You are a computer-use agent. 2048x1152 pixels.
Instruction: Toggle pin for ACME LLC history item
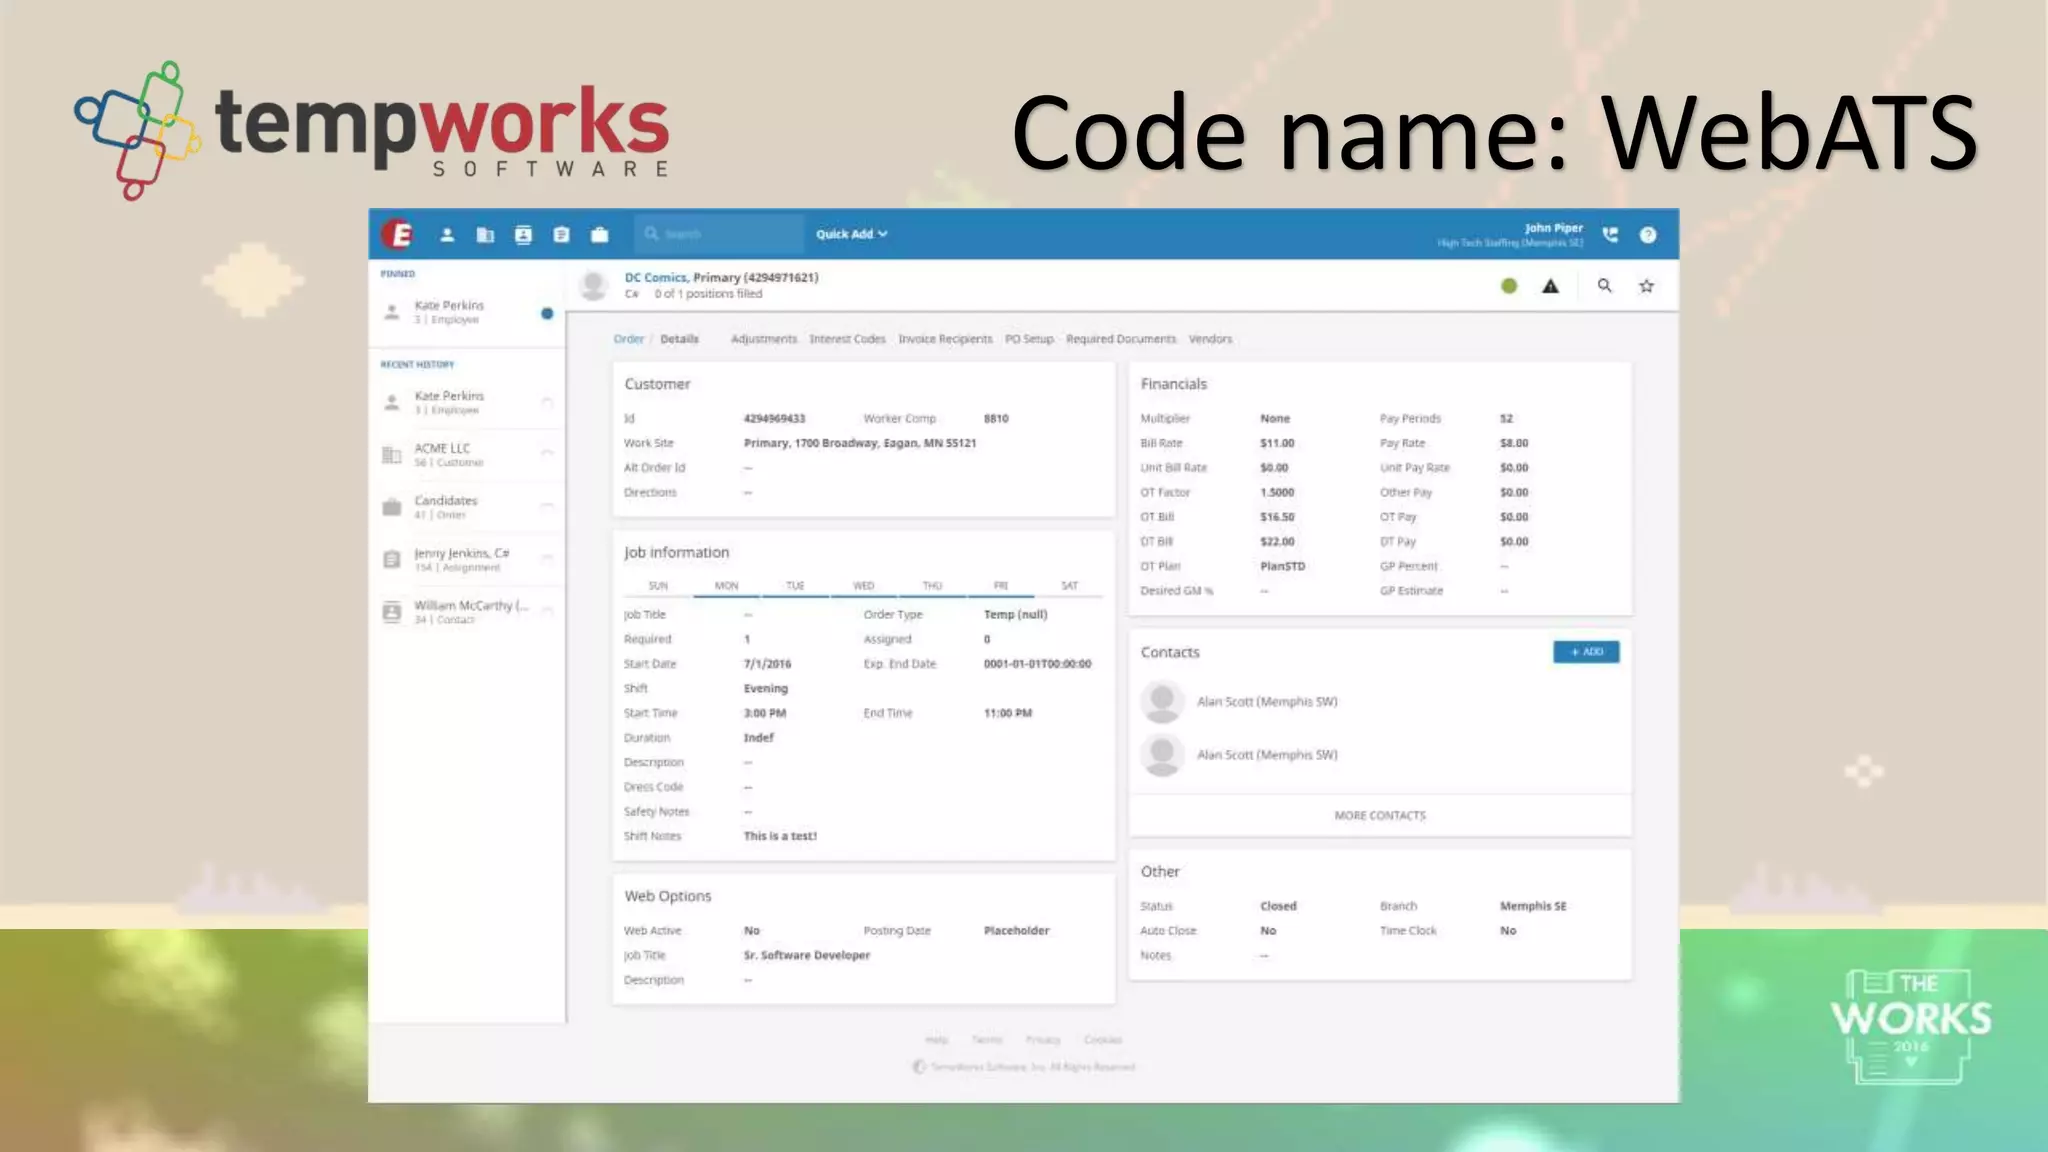(547, 453)
